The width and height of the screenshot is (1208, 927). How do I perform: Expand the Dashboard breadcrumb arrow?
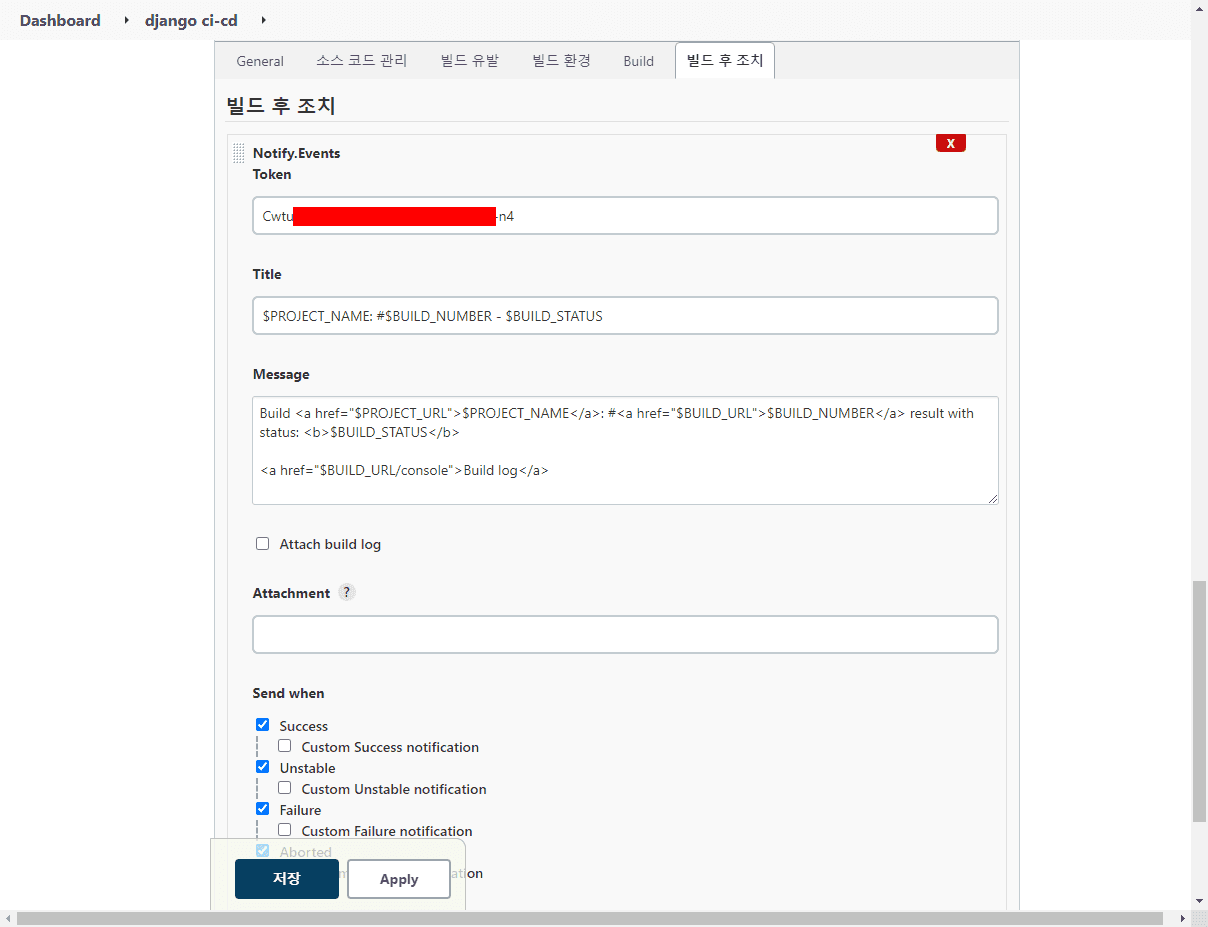click(126, 20)
